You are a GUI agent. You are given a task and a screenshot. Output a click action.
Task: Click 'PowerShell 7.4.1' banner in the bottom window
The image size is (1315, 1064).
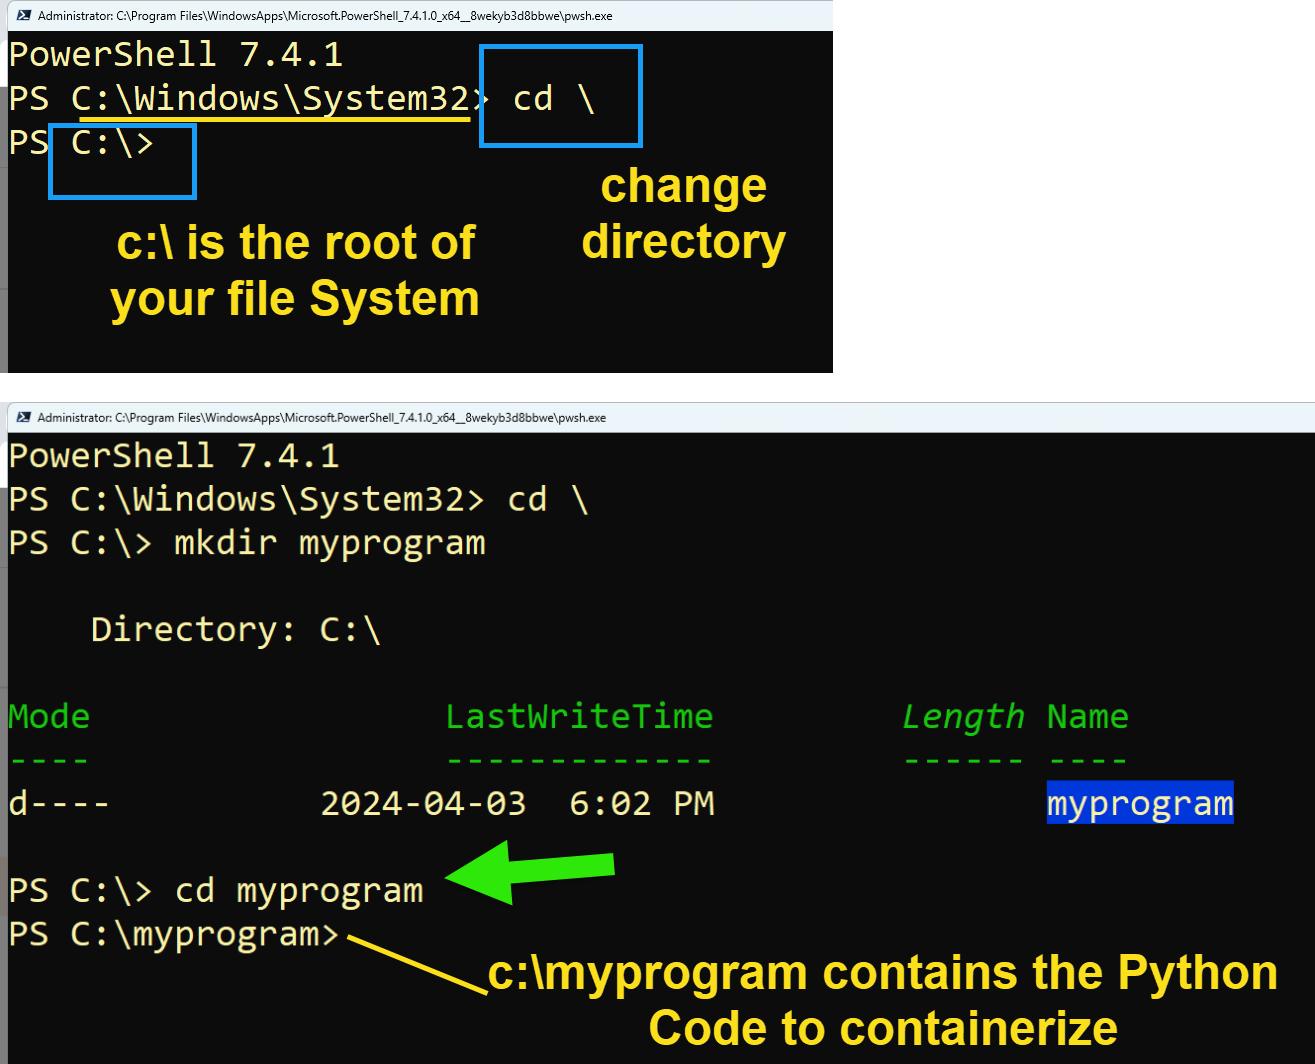click(174, 456)
